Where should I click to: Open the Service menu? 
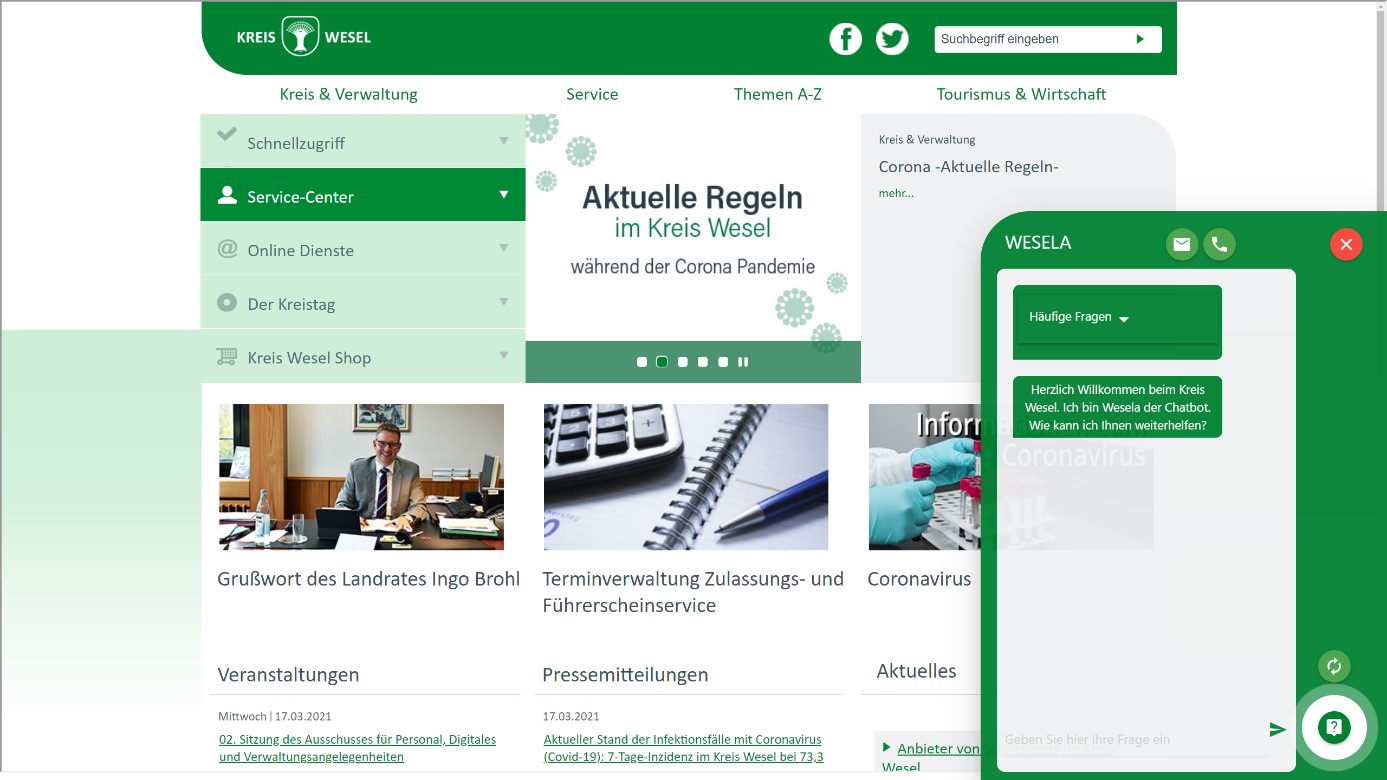coord(592,94)
